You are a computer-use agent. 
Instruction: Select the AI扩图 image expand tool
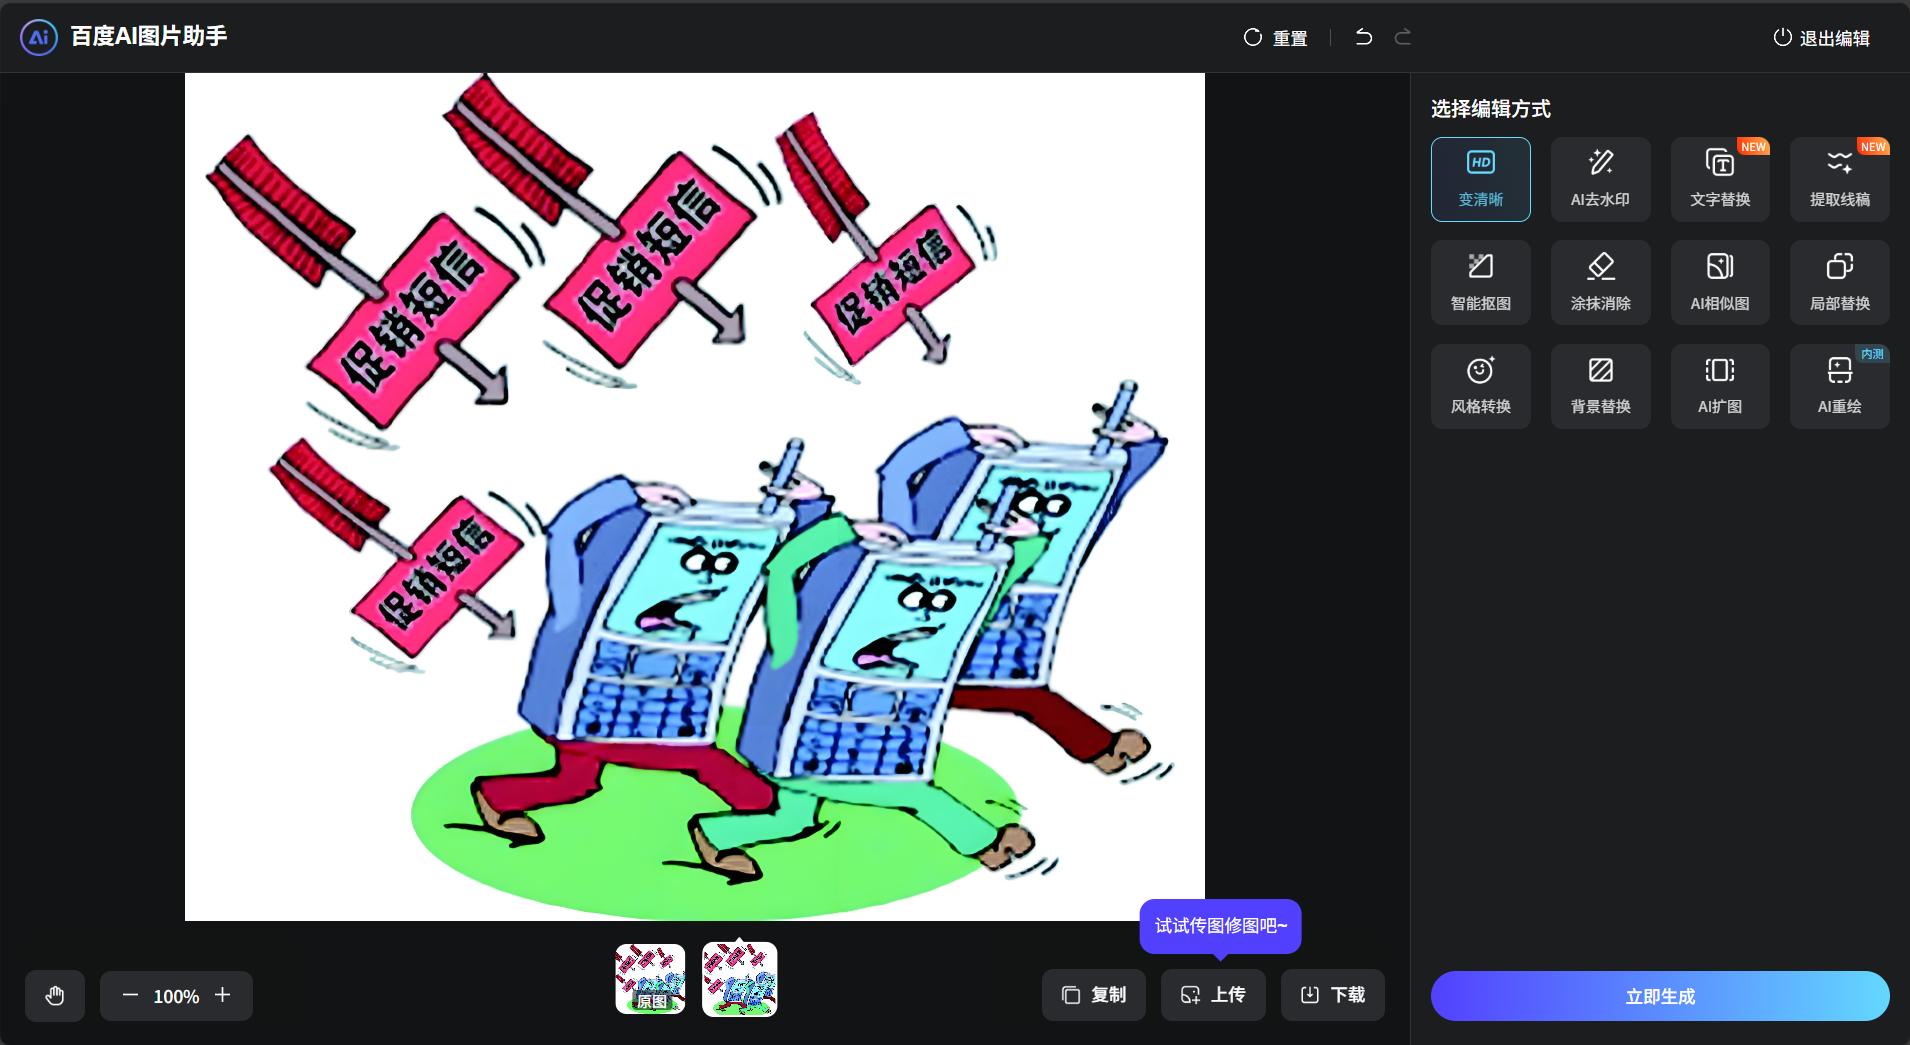pyautogui.click(x=1720, y=386)
